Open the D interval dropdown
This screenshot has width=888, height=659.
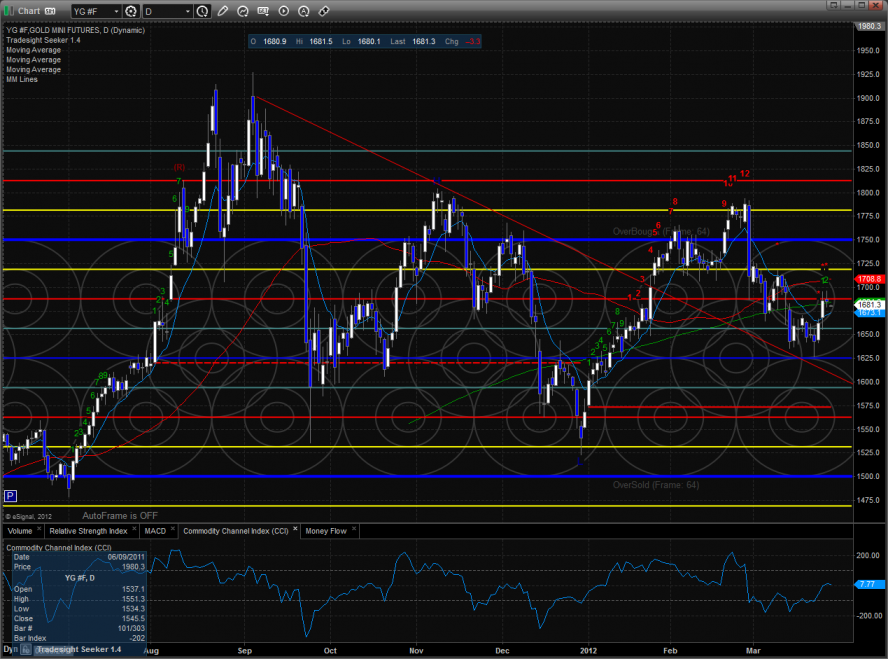tap(187, 11)
